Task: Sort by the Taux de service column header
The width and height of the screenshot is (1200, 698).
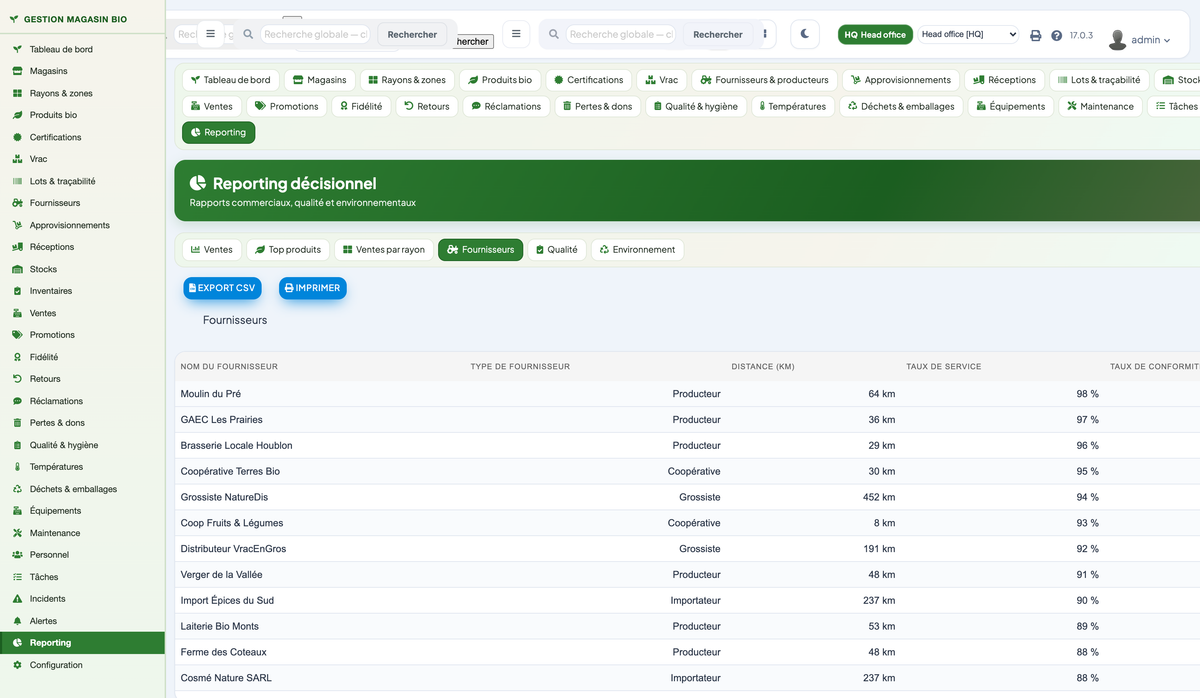Action: 943,367
